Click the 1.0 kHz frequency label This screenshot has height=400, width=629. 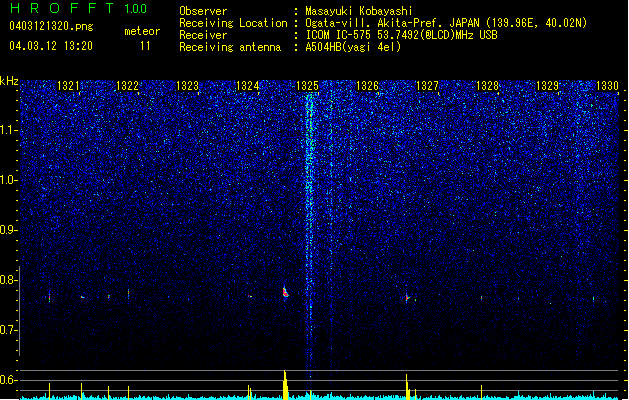9,180
